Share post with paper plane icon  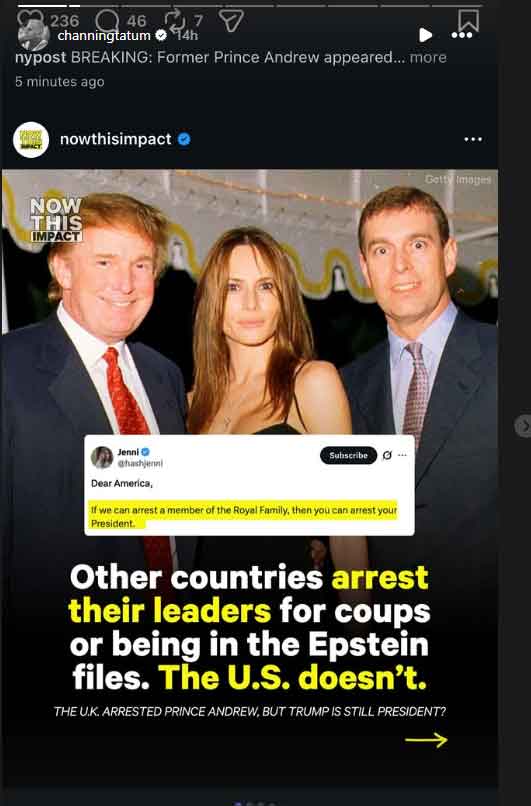pos(230,21)
